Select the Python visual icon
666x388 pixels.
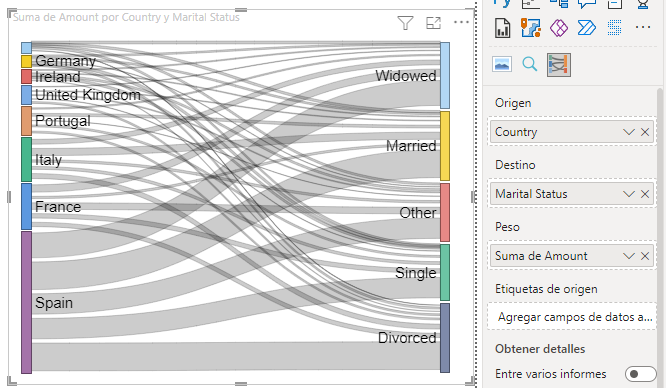503,3
